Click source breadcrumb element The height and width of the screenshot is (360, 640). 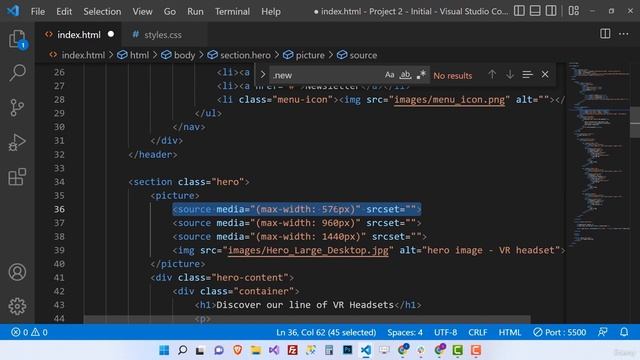(x=363, y=55)
